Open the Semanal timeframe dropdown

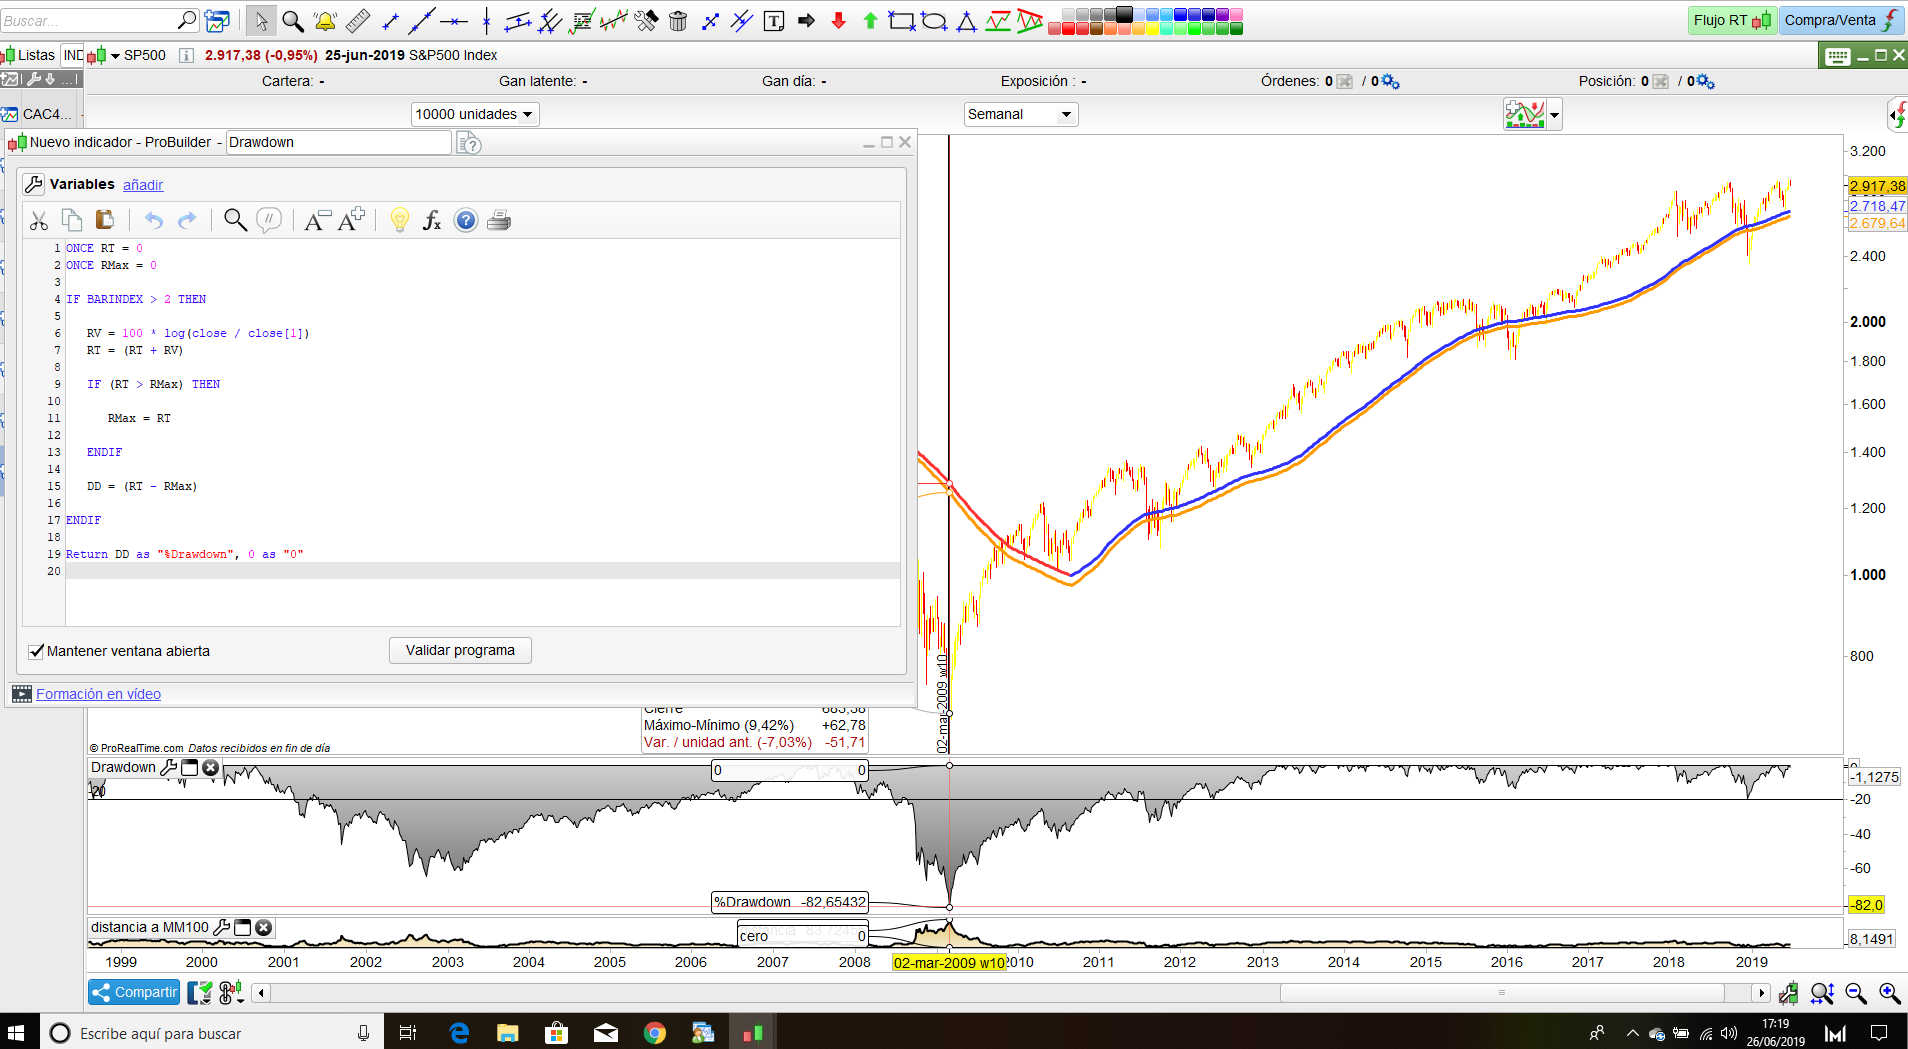click(1020, 114)
